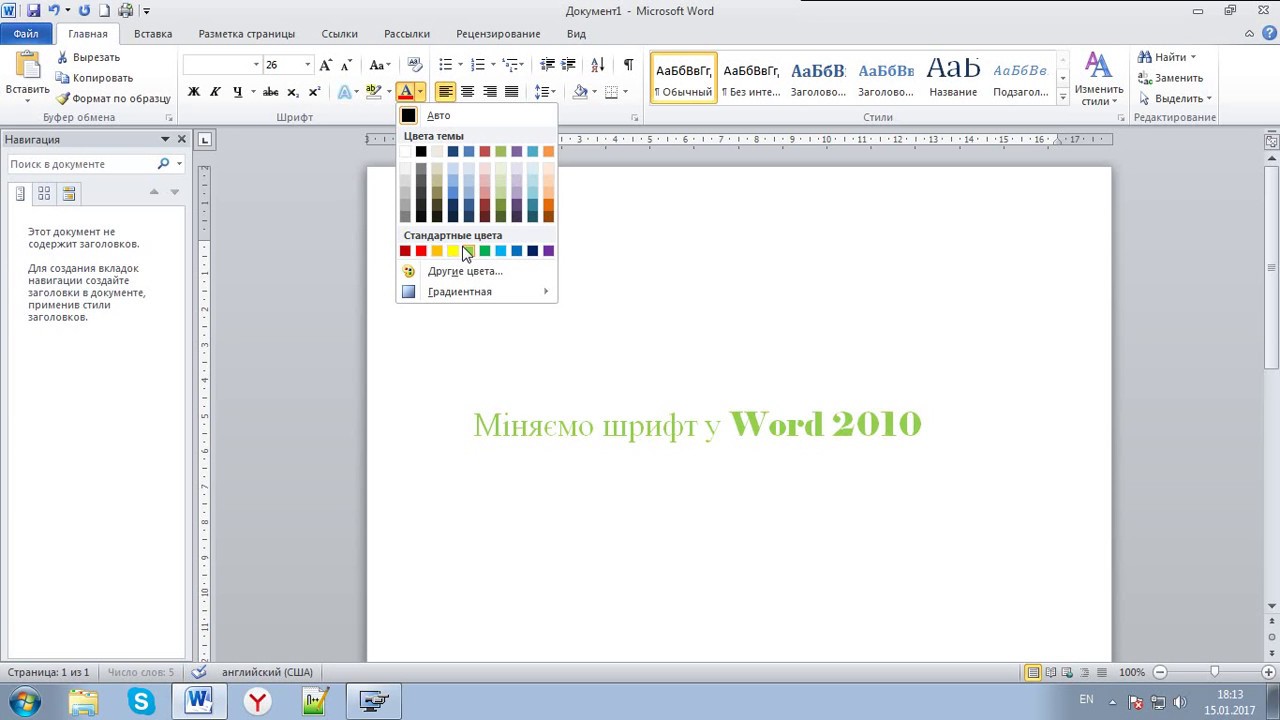
Task: Open the Найти (Find) dropdown arrow
Action: click(1192, 57)
